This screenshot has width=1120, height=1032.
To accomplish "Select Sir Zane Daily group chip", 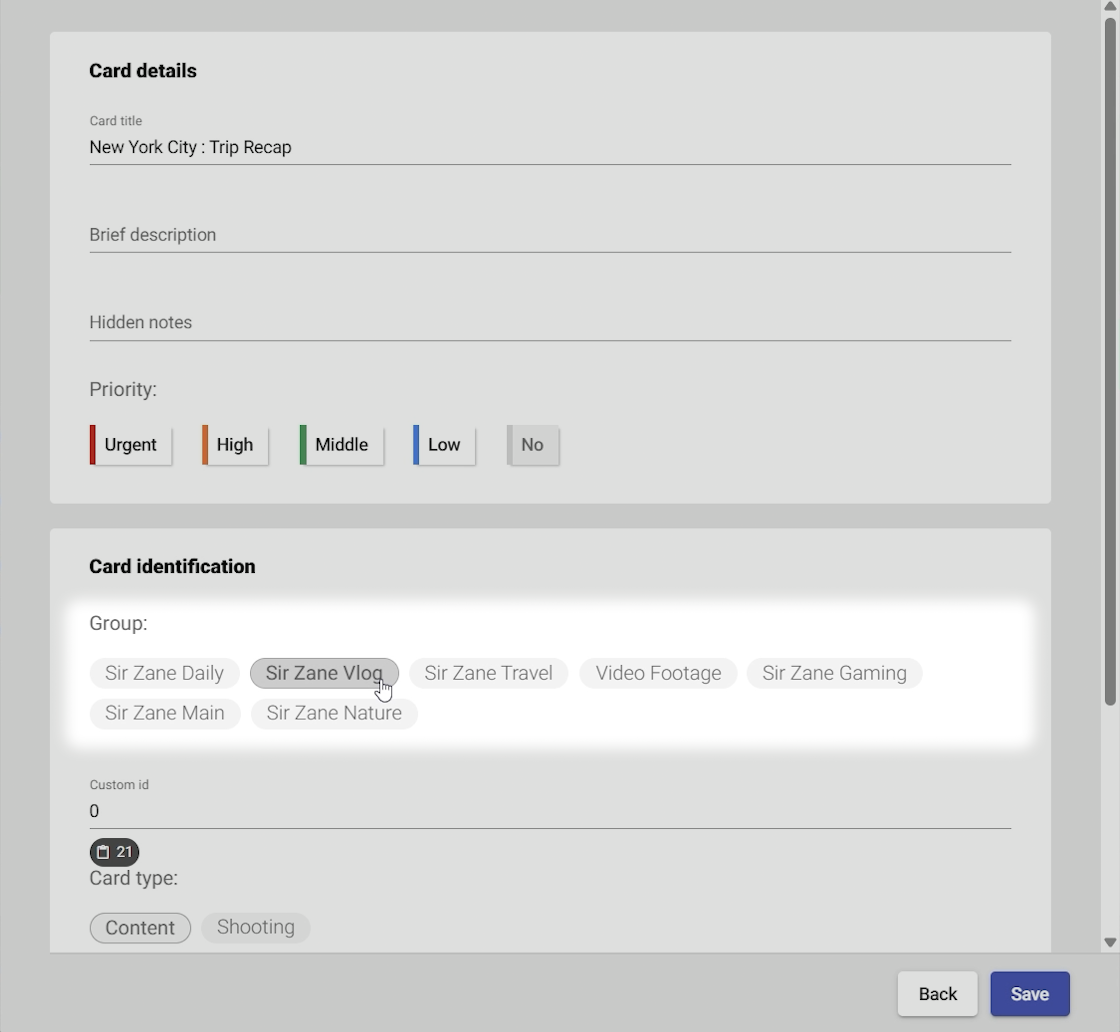I will click(x=164, y=673).
